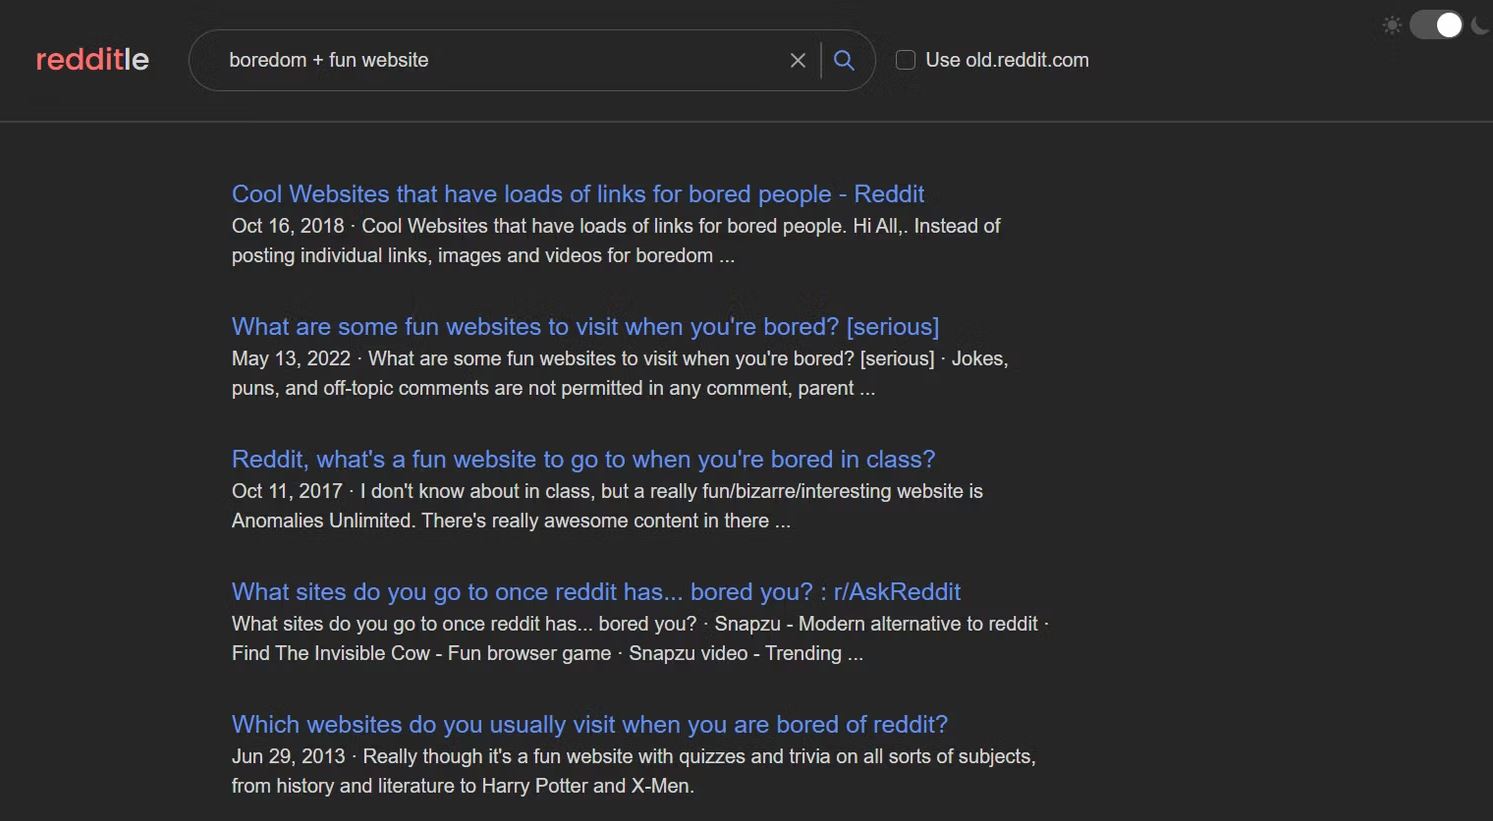Click the magnifying glass search icon

point(844,60)
